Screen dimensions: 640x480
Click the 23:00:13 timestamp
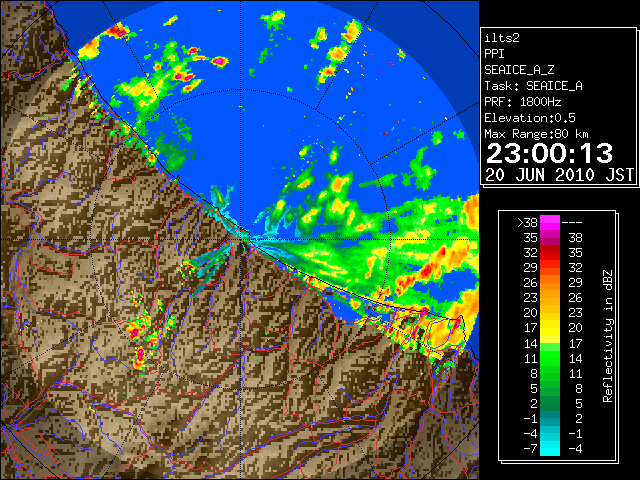[549, 153]
